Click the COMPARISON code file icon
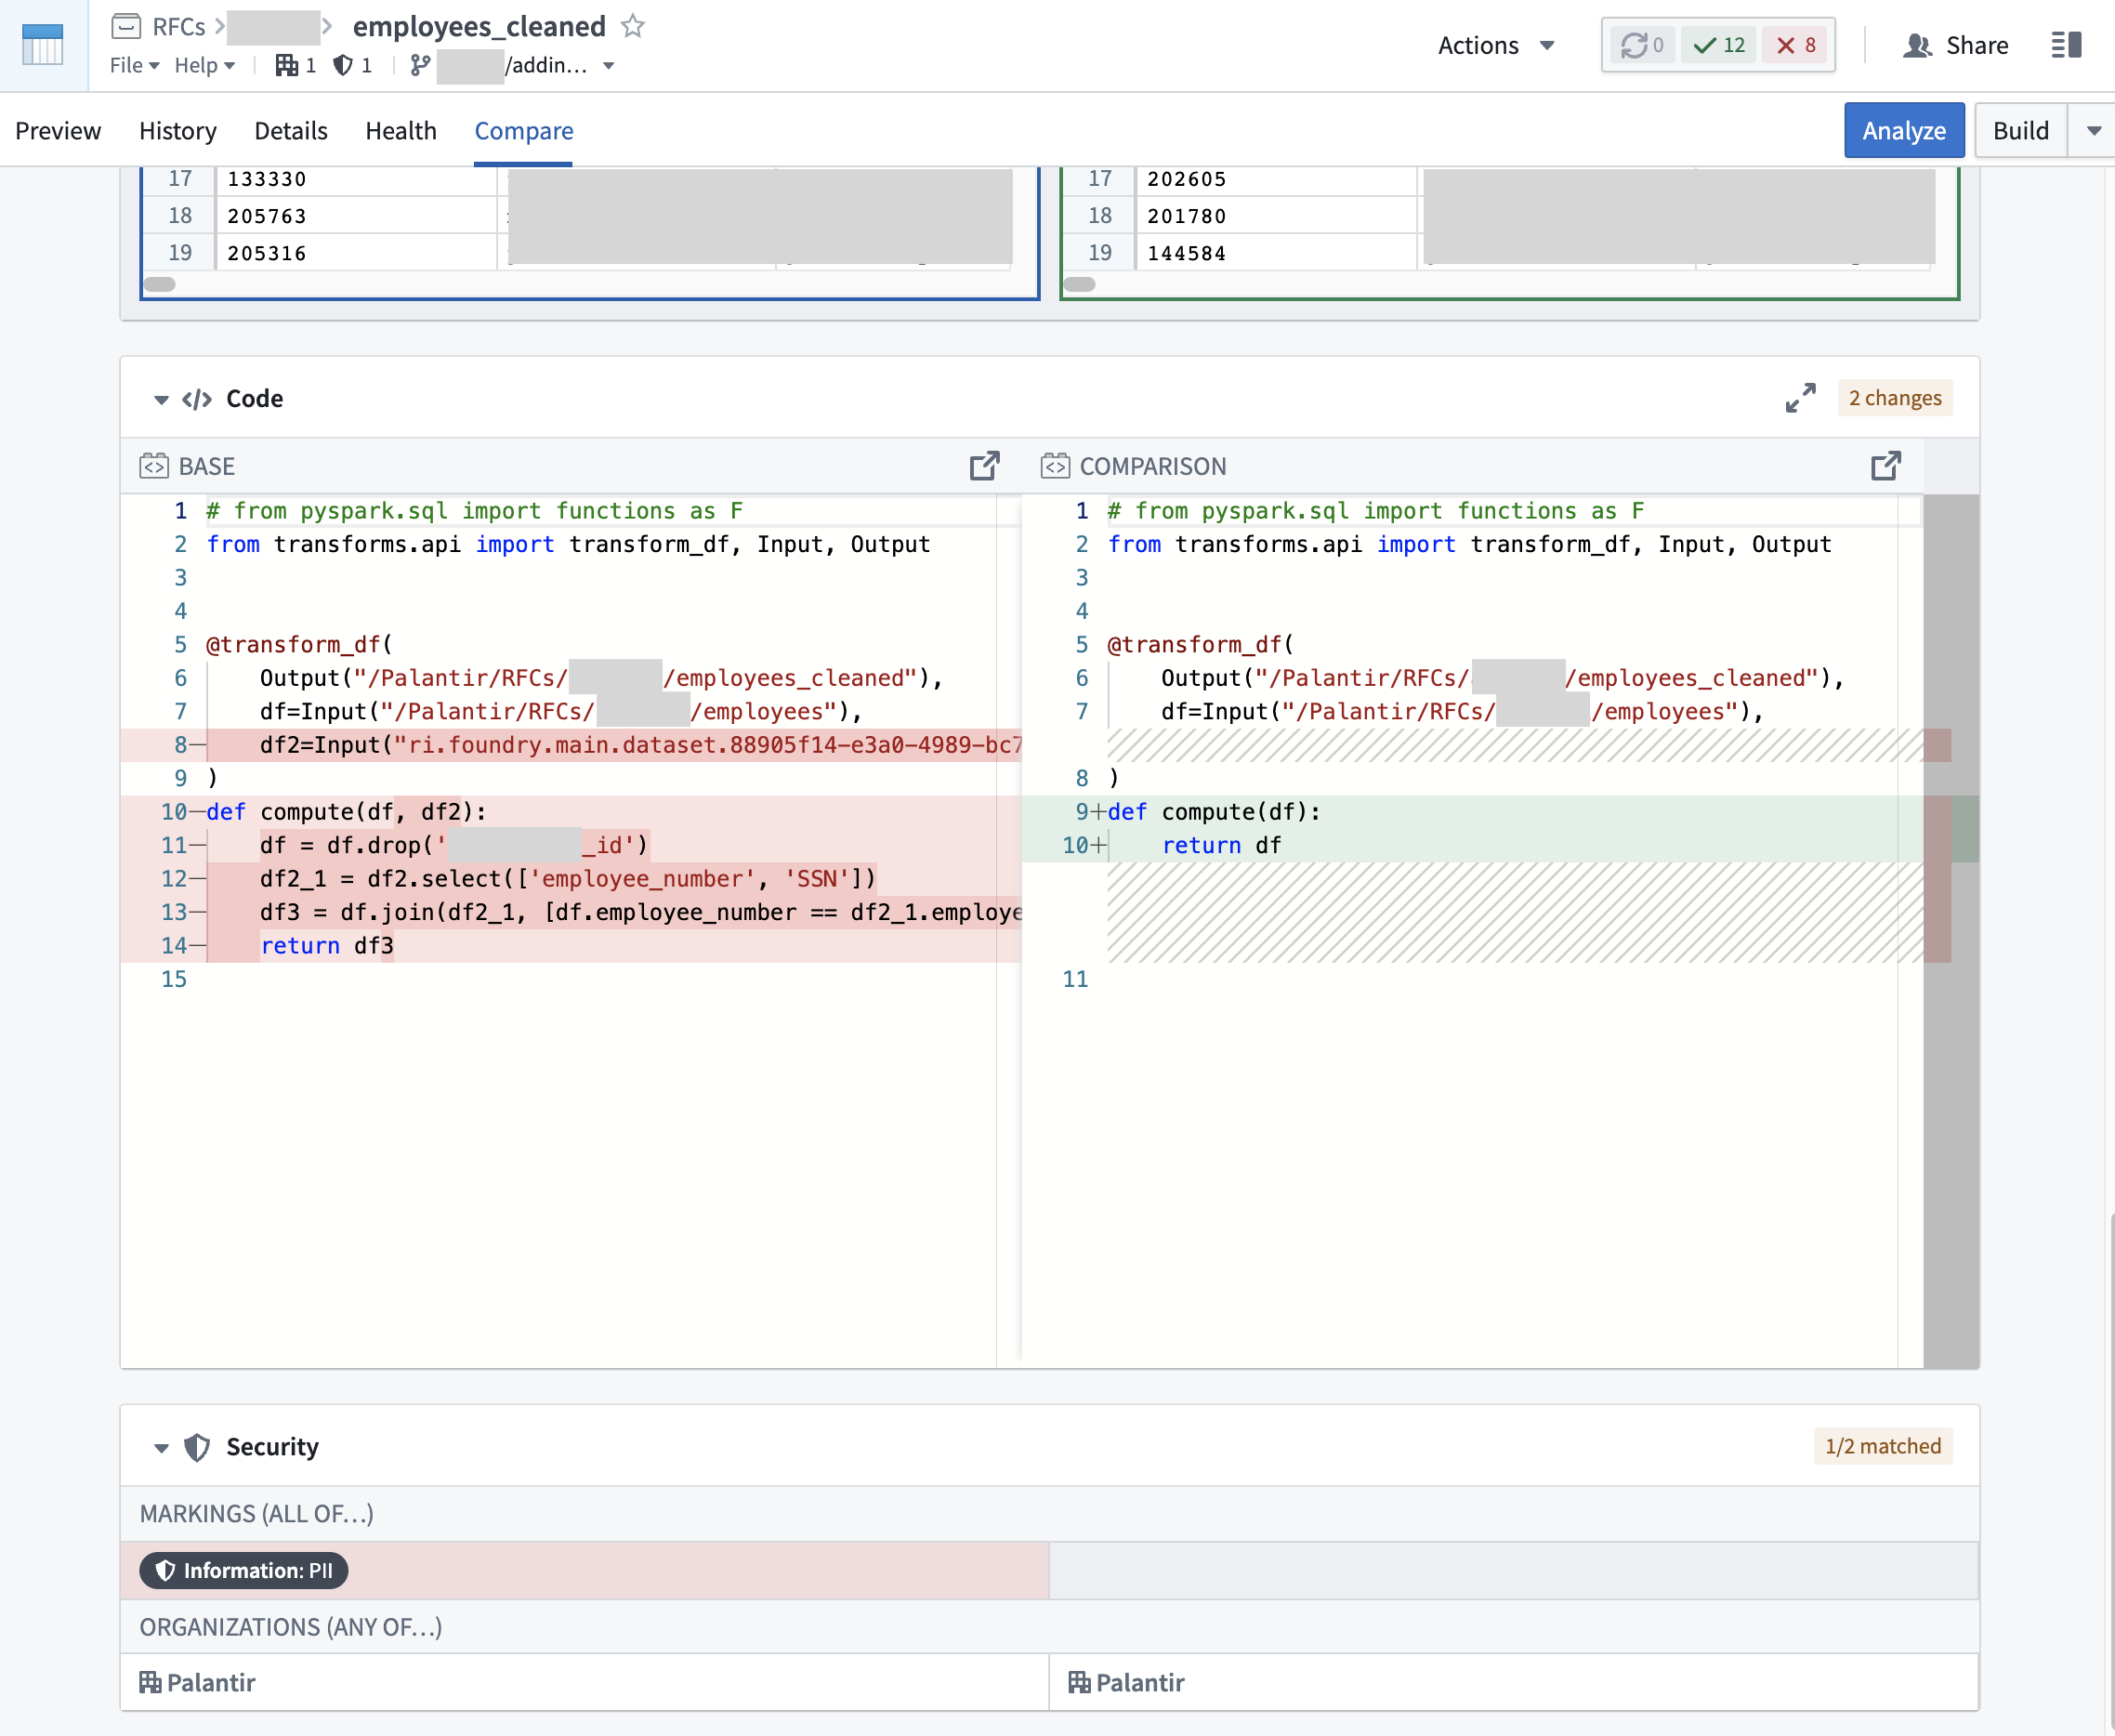Screen dimensions: 2115x1736 pyautogui.click(x=1055, y=466)
